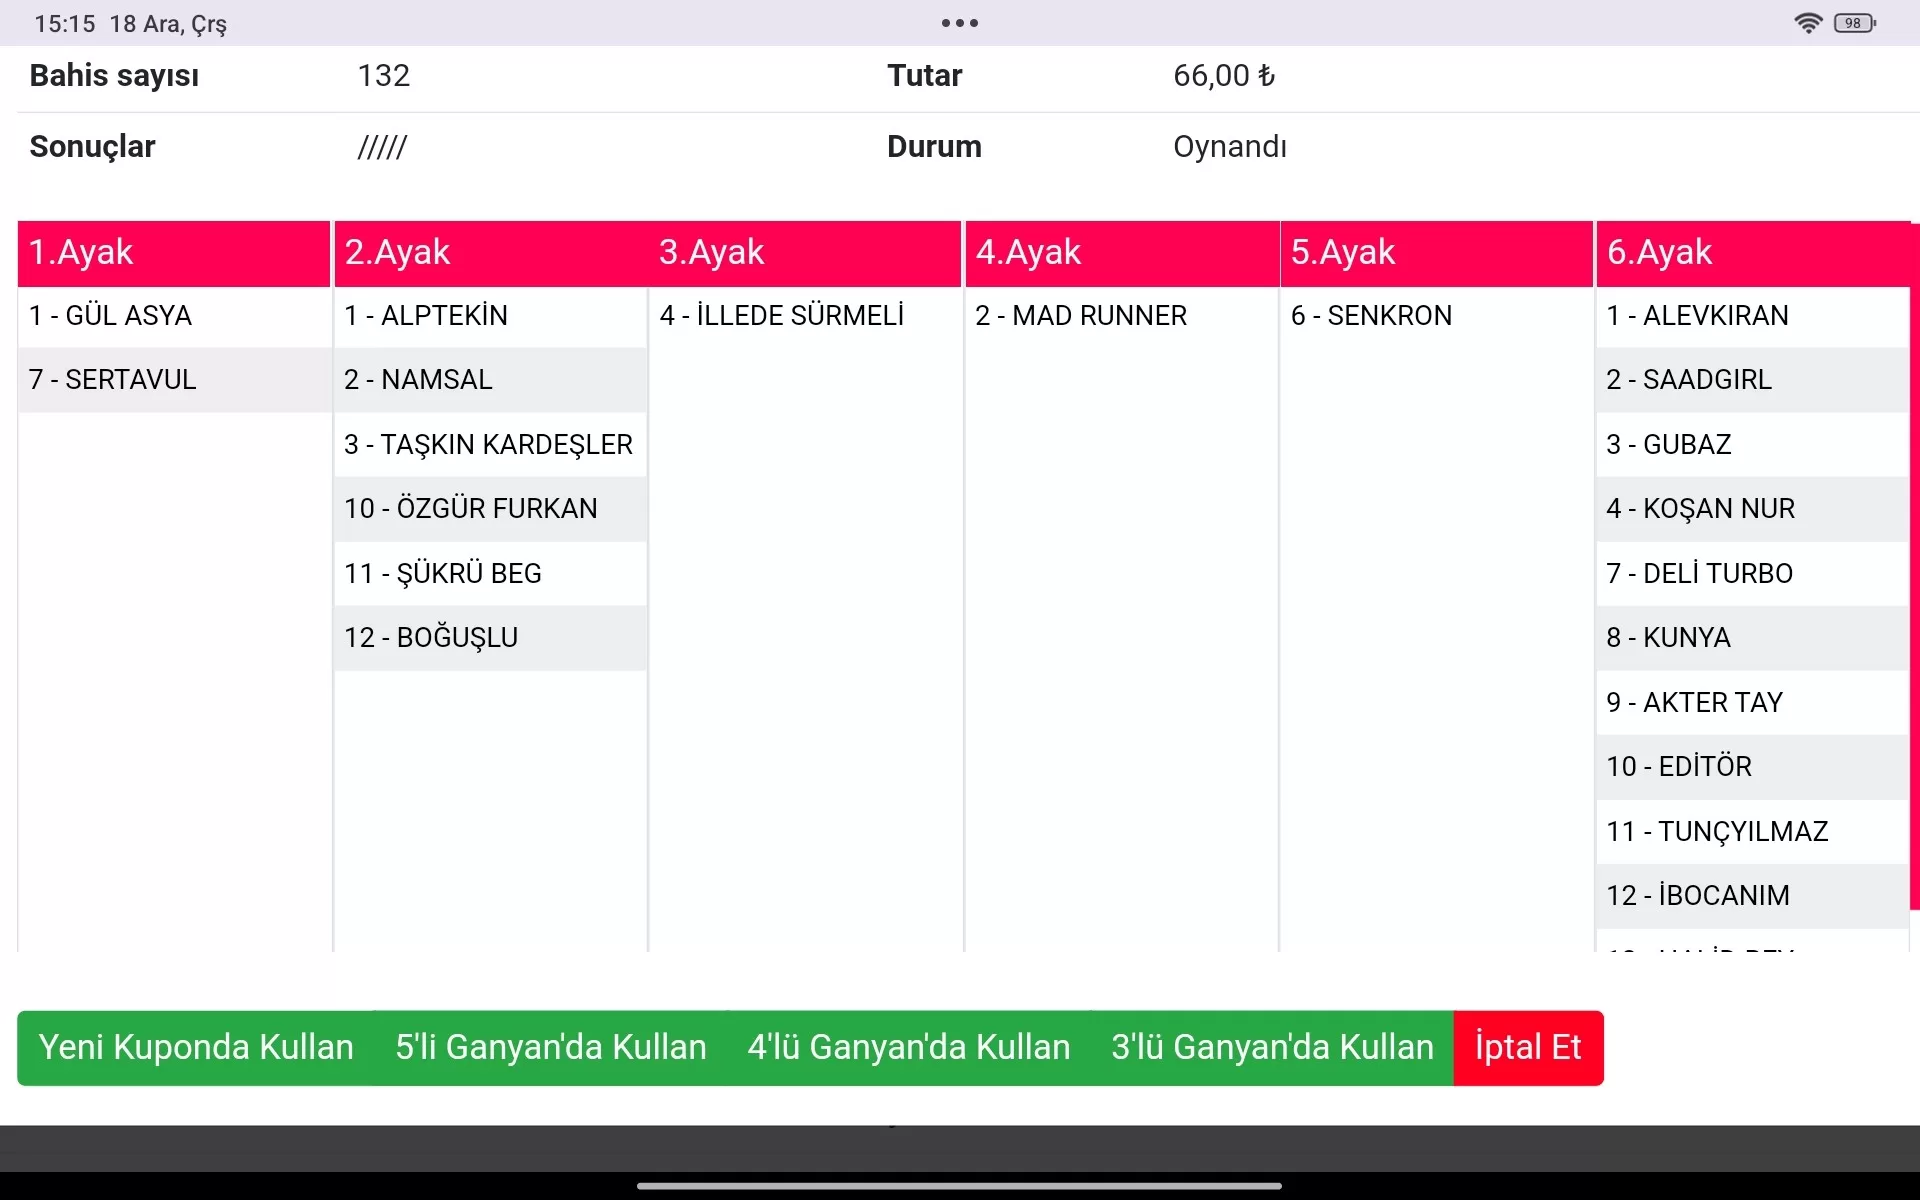Tap horse 11 - TUNÇYILMAZ in sixth leg
This screenshot has width=1920, height=1200.
coord(1750,832)
